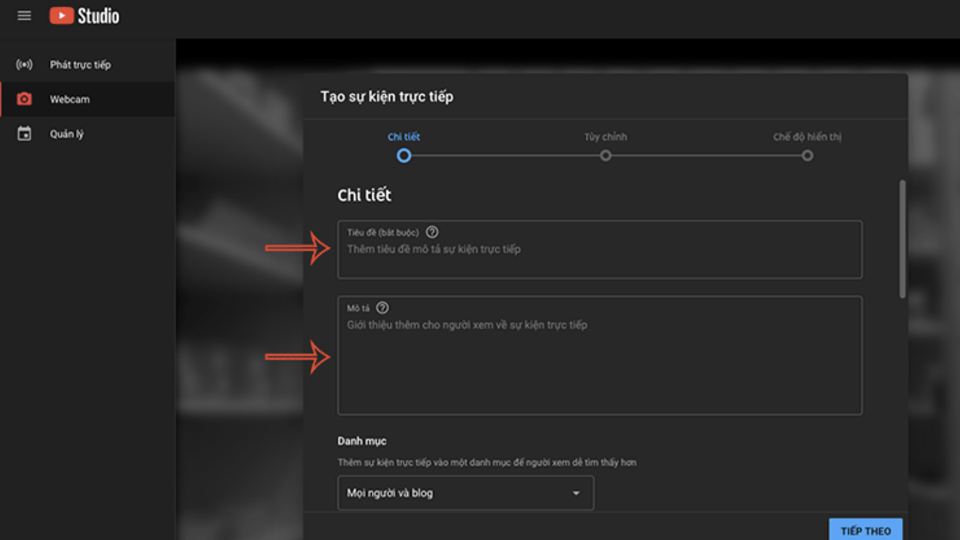Select Phát trực tiếp in sidebar
The image size is (960, 540).
[x=88, y=64]
